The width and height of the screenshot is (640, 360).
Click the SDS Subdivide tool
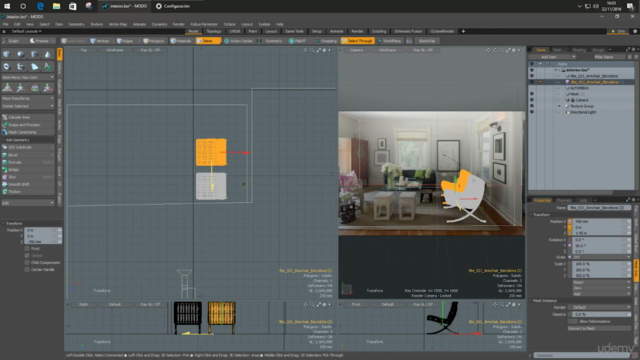(x=28, y=147)
